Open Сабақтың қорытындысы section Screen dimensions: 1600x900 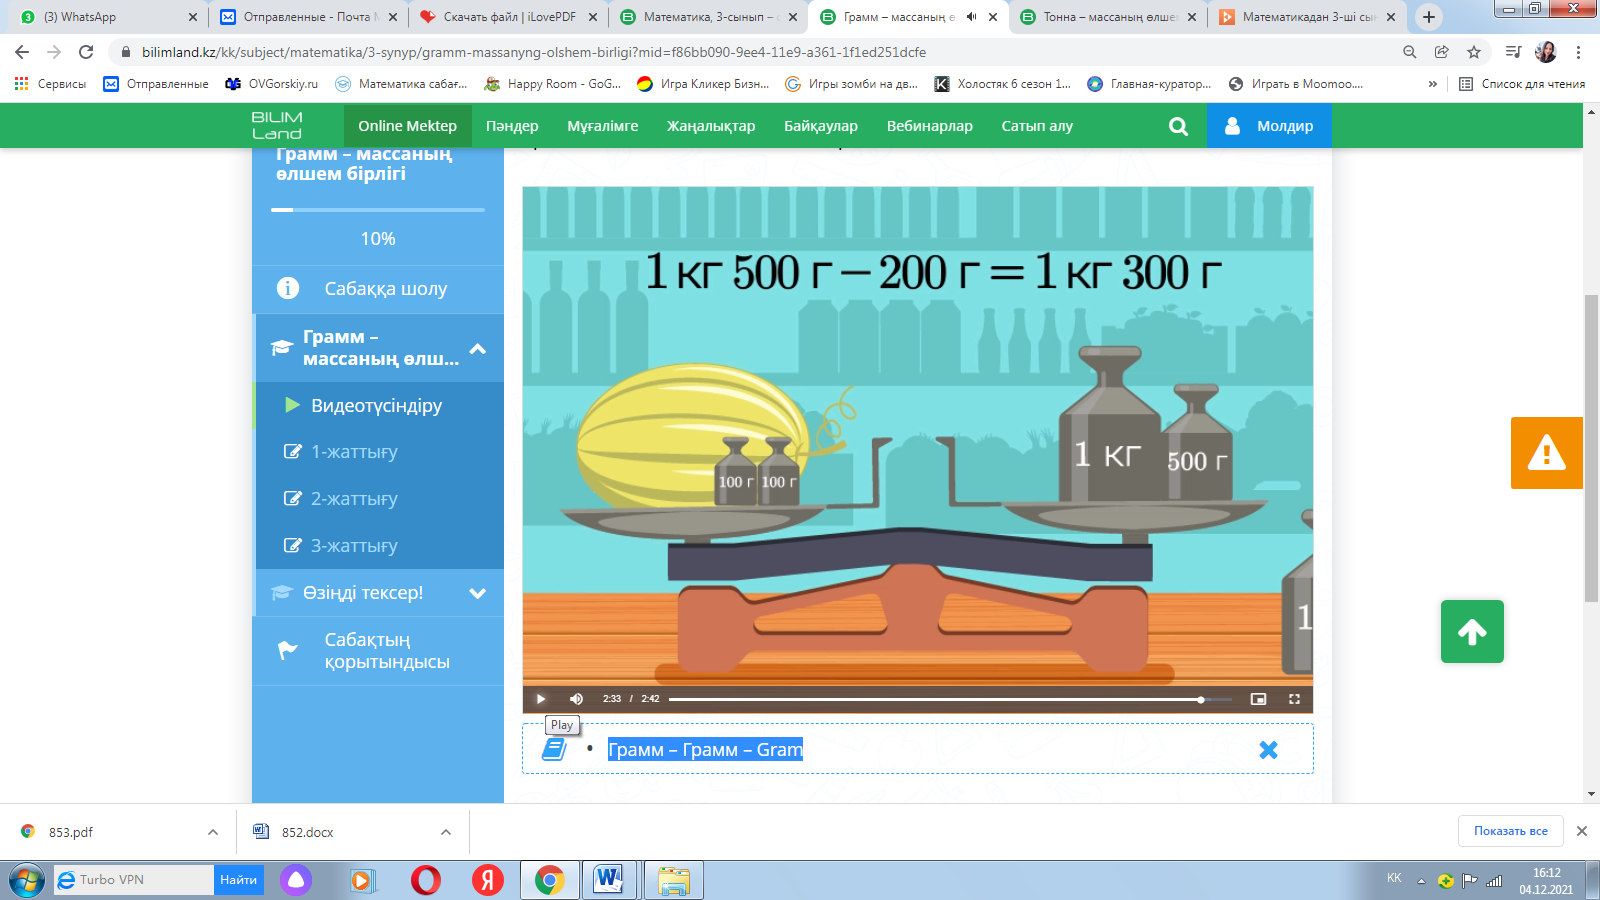[378, 651]
